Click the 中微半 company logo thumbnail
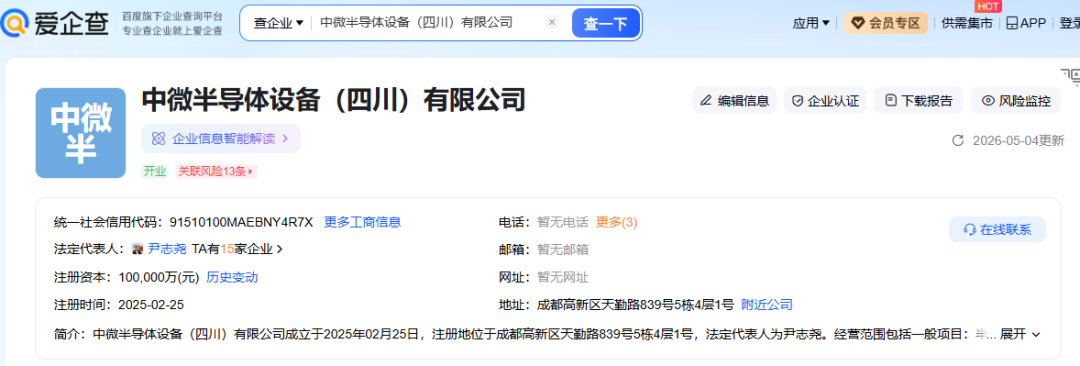Viewport: 1080px width, 366px height. click(81, 132)
